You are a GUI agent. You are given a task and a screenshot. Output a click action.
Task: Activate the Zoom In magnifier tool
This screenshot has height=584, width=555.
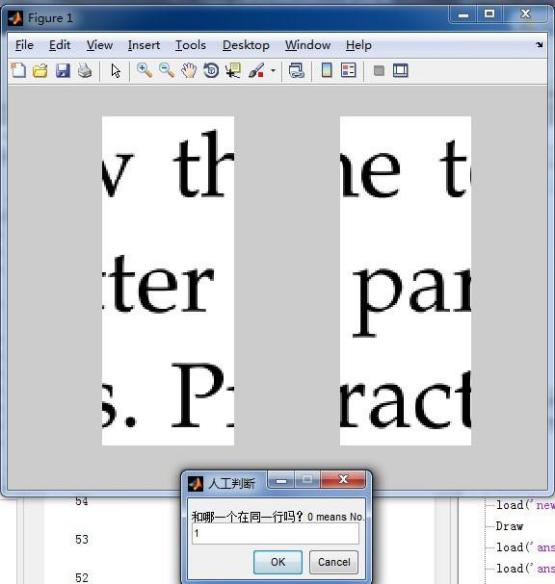144,70
